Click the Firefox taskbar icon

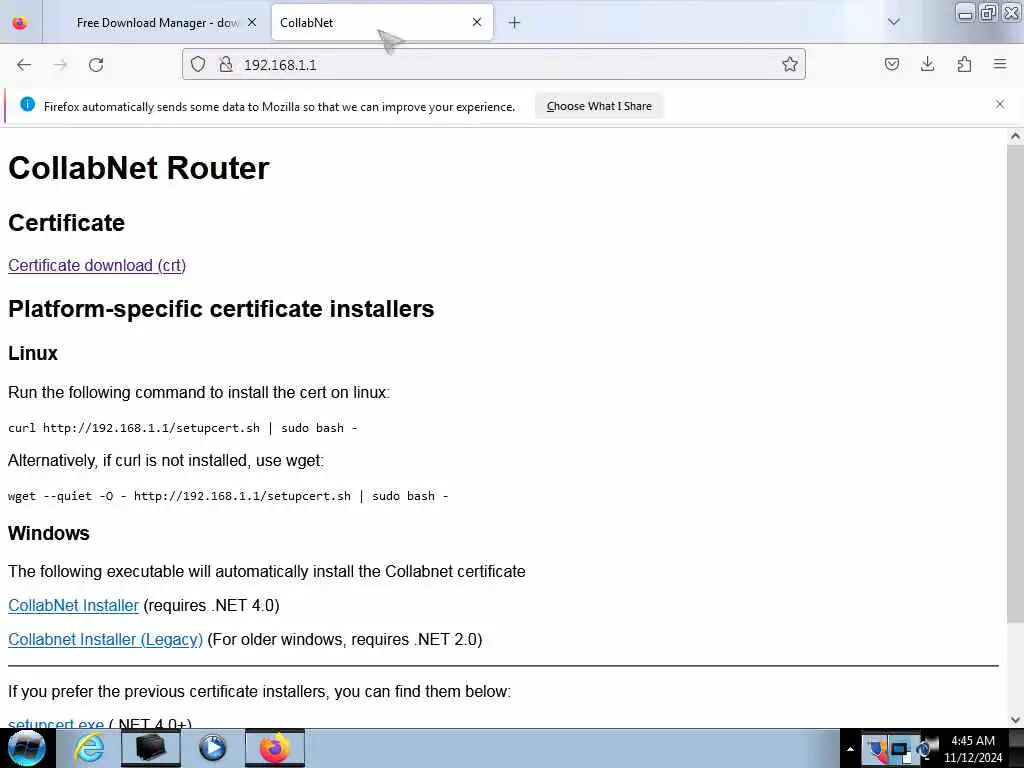275,748
